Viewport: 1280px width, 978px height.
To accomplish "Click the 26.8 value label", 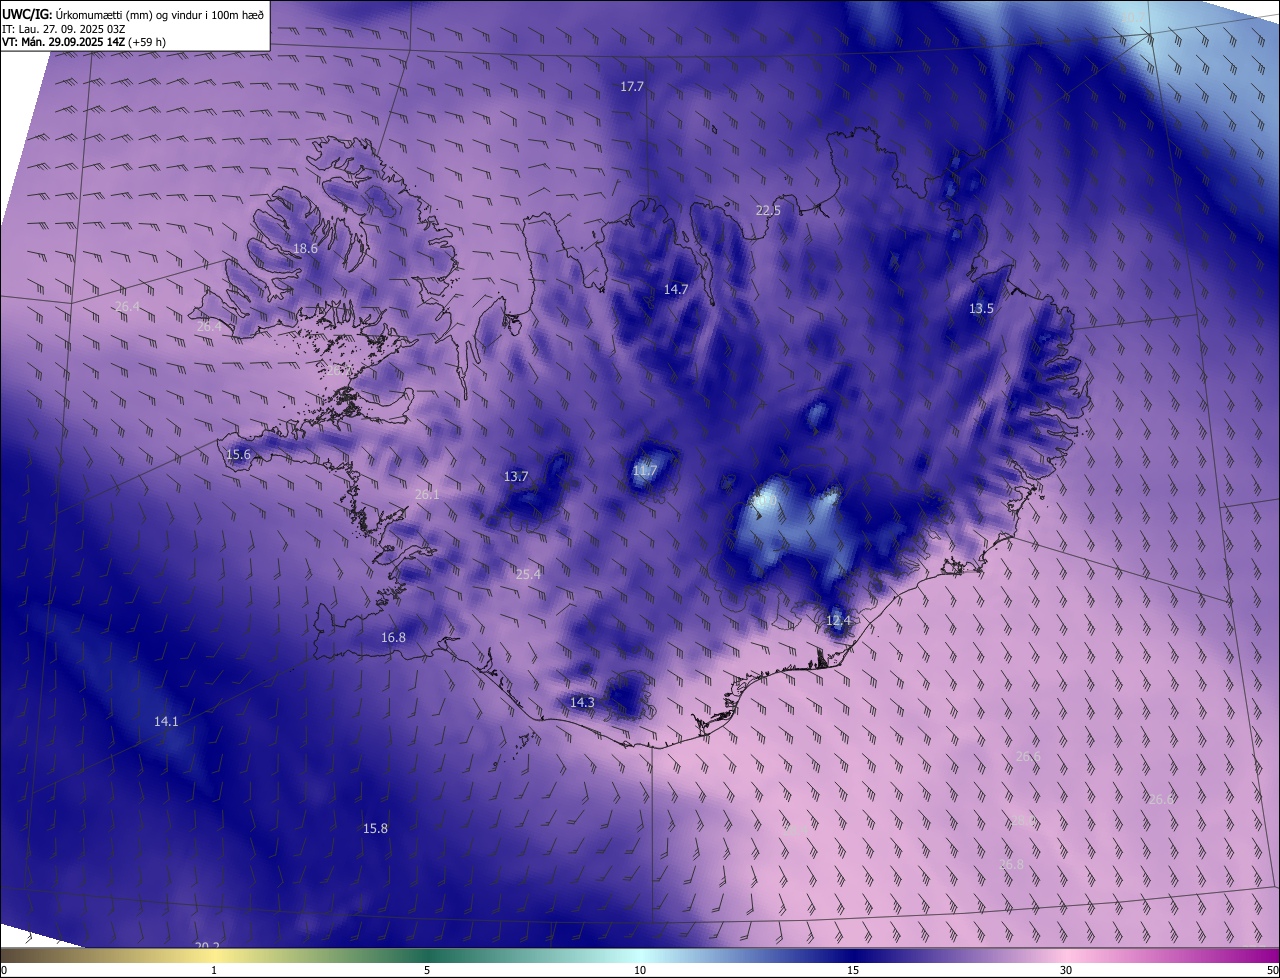I will pyautogui.click(x=1012, y=865).
